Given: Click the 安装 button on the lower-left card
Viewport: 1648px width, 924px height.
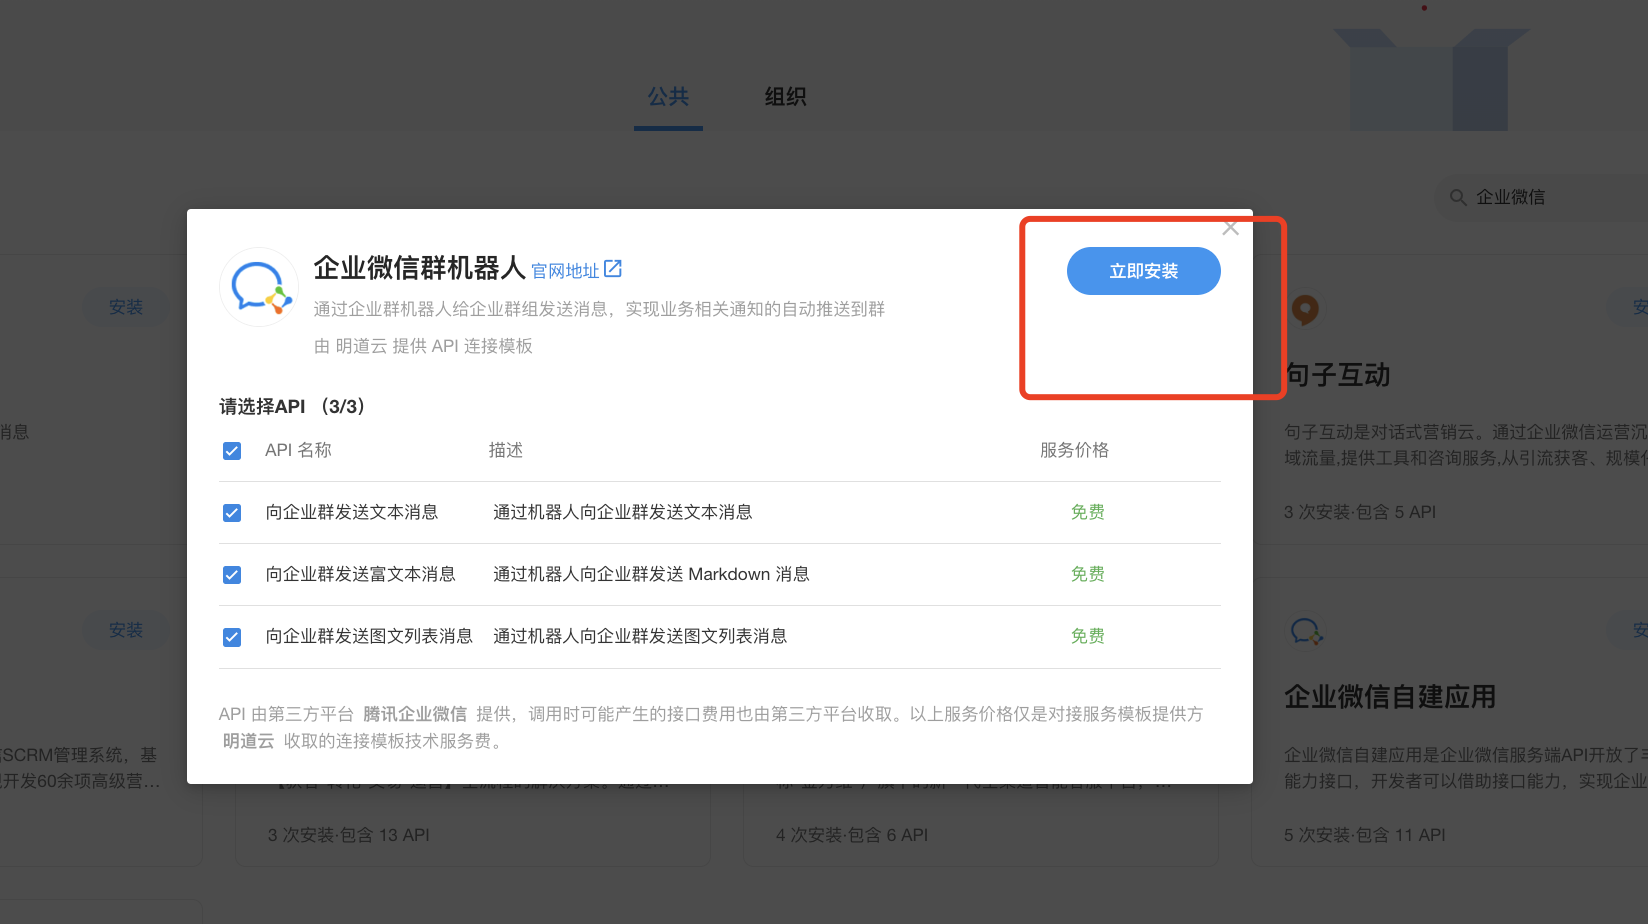Looking at the screenshot, I should click(126, 630).
